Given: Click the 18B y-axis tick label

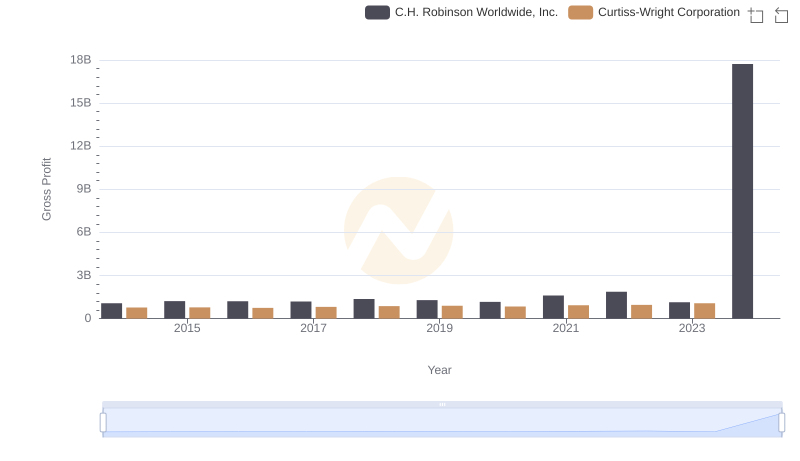Looking at the screenshot, I should point(81,60).
